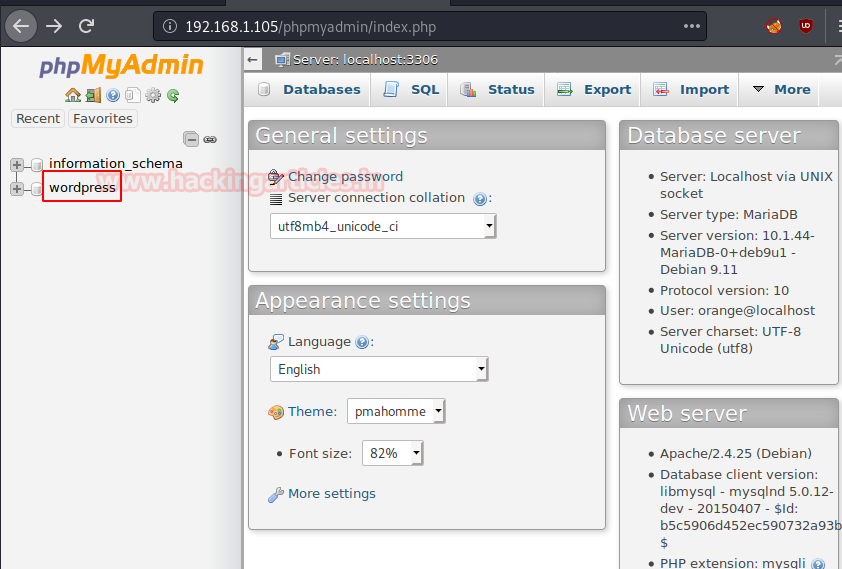Open the Theme dropdown showing pmahomme

[x=396, y=411]
